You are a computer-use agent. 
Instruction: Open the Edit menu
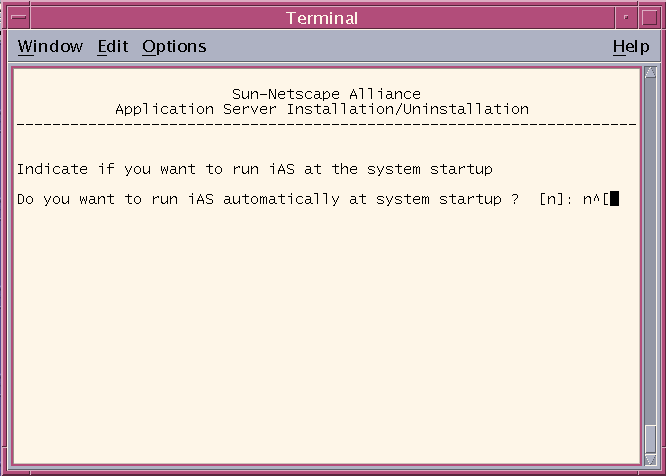[x=113, y=46]
